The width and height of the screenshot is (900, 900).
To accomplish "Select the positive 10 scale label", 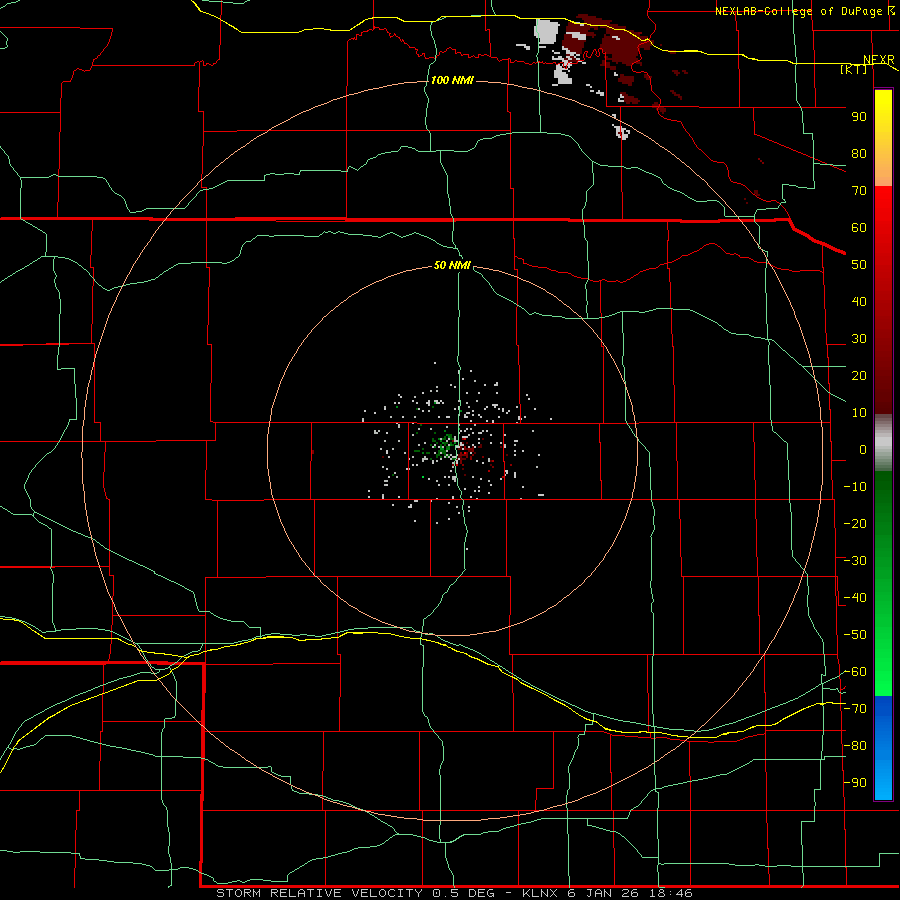I will coord(859,413).
